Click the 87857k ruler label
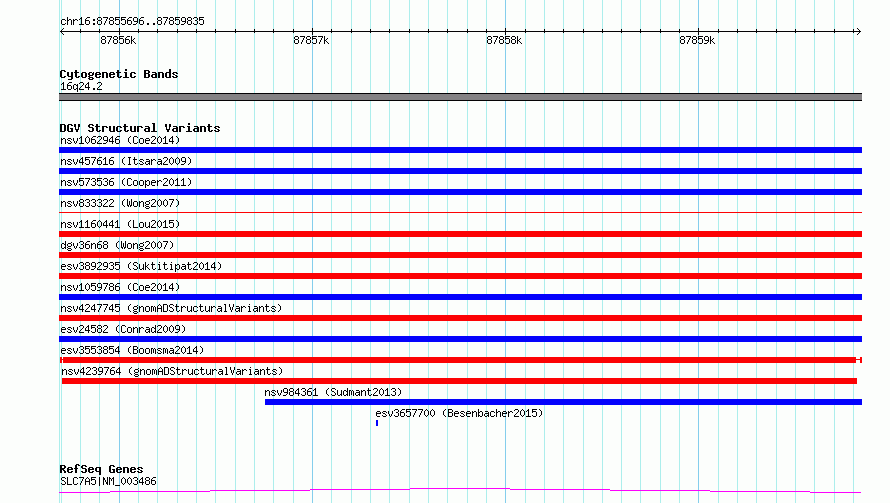This screenshot has width=890, height=503. click(311, 40)
